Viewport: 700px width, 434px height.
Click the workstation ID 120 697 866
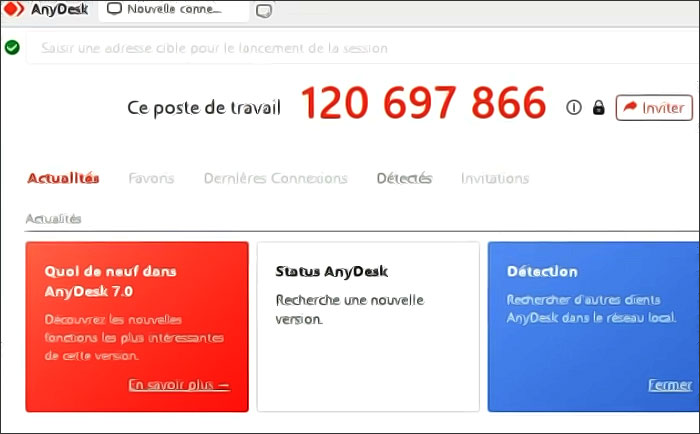pos(423,103)
